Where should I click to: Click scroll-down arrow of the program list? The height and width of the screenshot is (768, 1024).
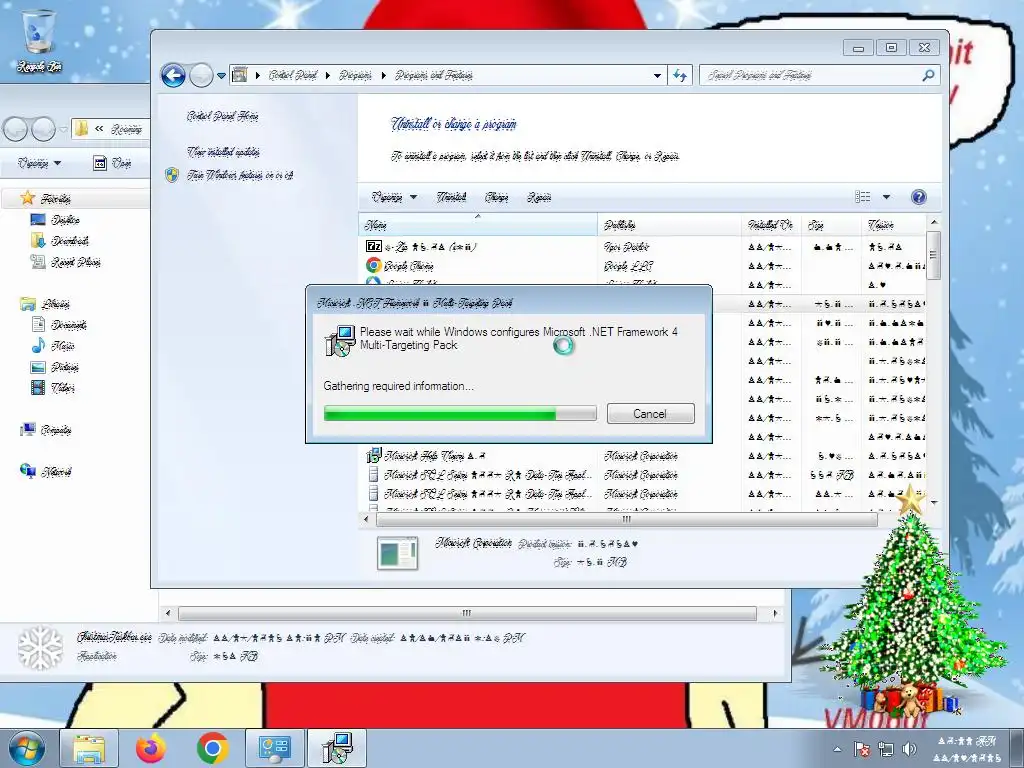934,502
